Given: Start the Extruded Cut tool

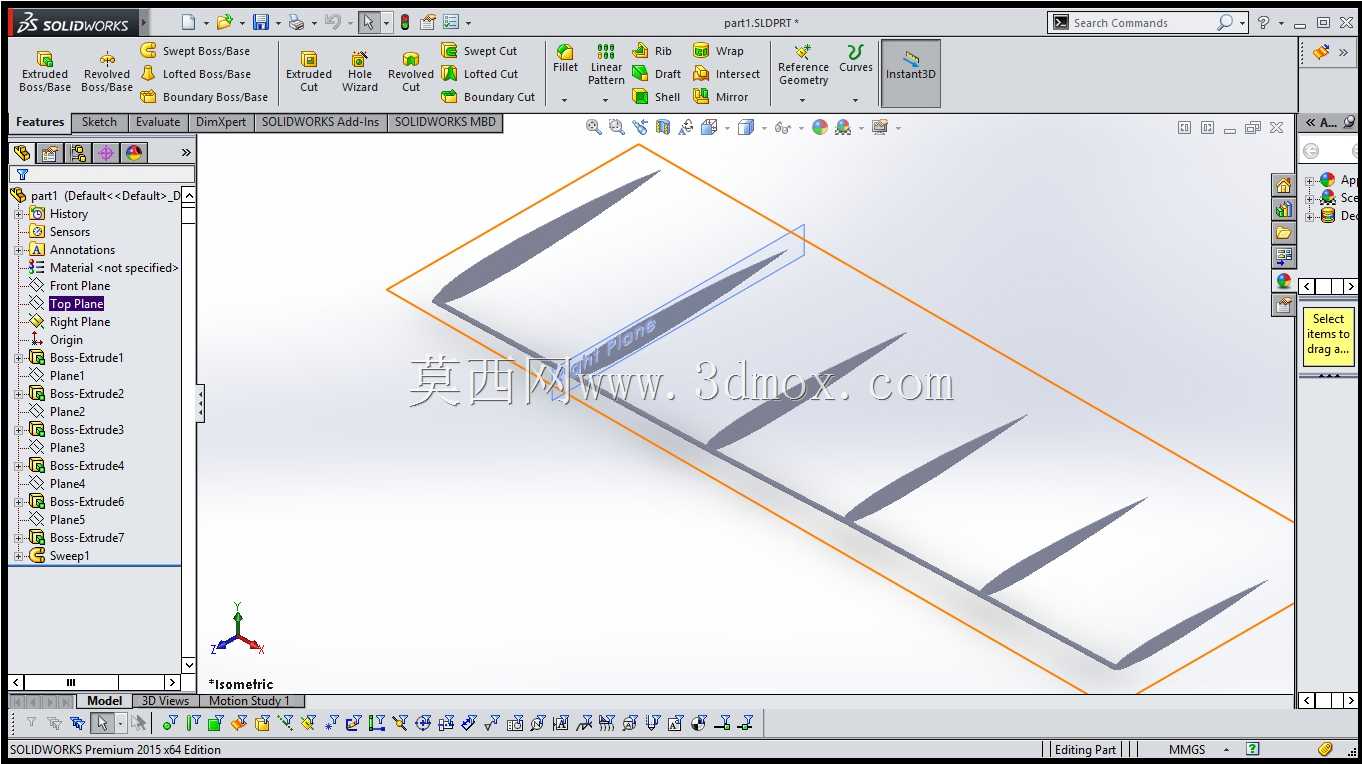Looking at the screenshot, I should [309, 72].
